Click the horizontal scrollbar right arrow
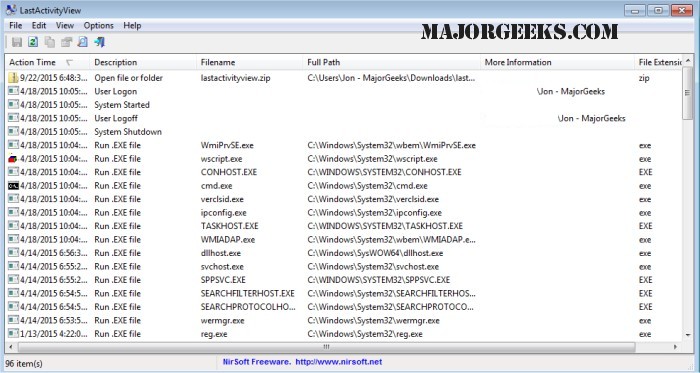Image resolution: width=700 pixels, height=373 pixels. 675,347
